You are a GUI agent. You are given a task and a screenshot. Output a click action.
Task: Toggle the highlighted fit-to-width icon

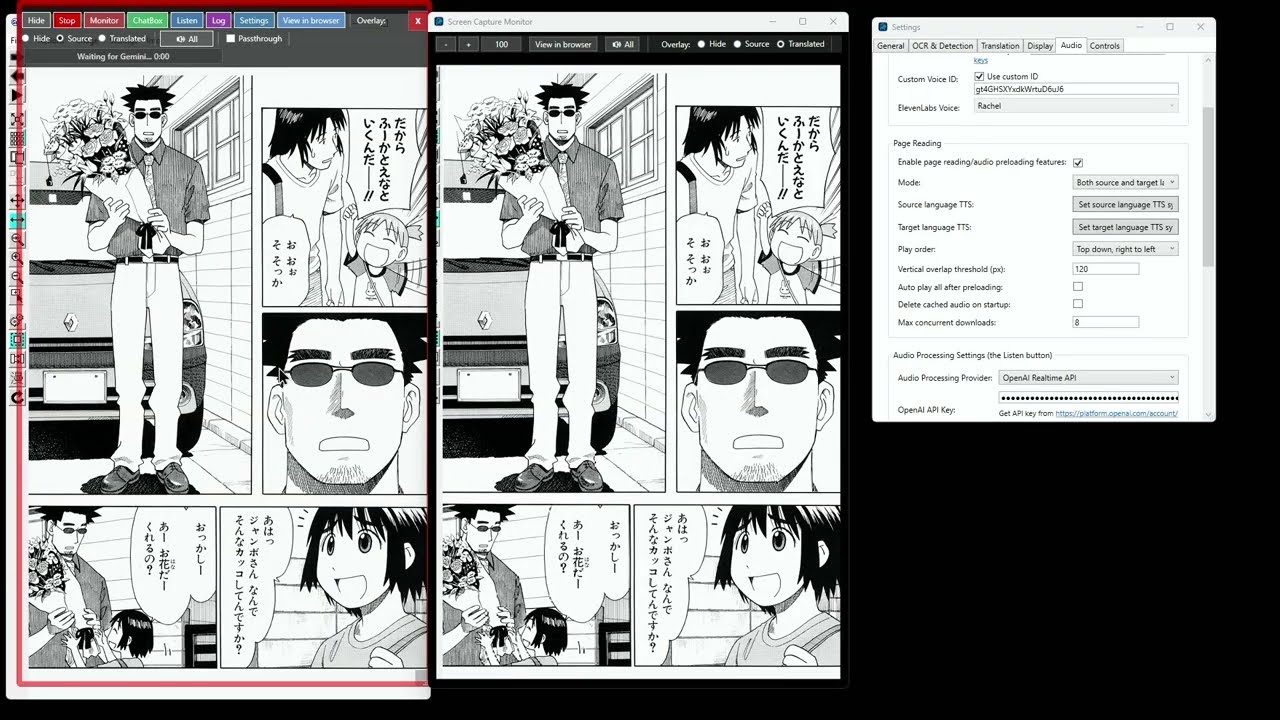(x=17, y=220)
